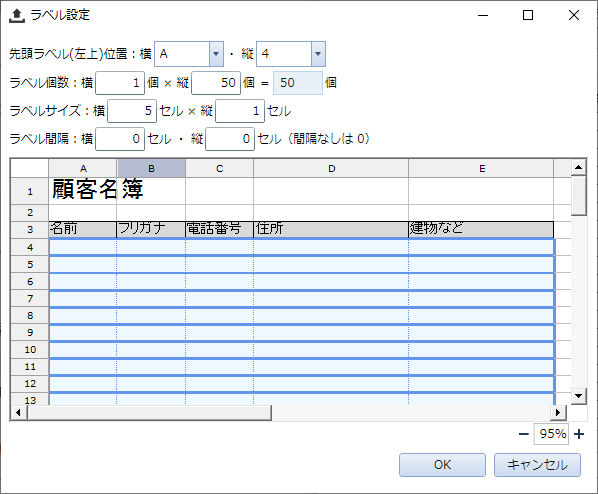The height and width of the screenshot is (494, 598).
Task: Click the scroll down arrow of the grid
Action: (x=579, y=396)
